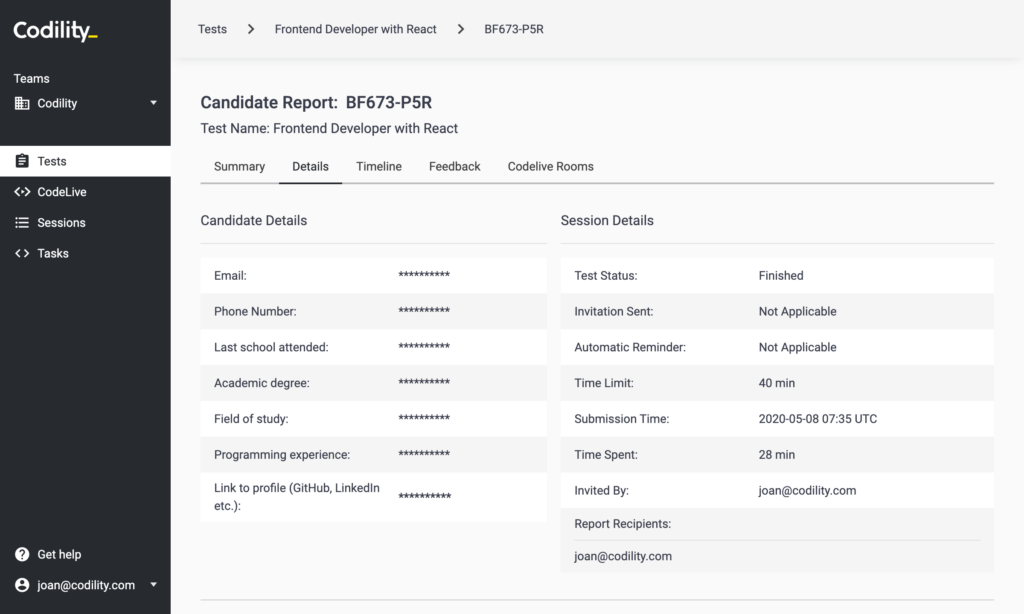Image resolution: width=1024 pixels, height=614 pixels.
Task: Click the Tests clipboard icon
Action: pyautogui.click(x=22, y=161)
